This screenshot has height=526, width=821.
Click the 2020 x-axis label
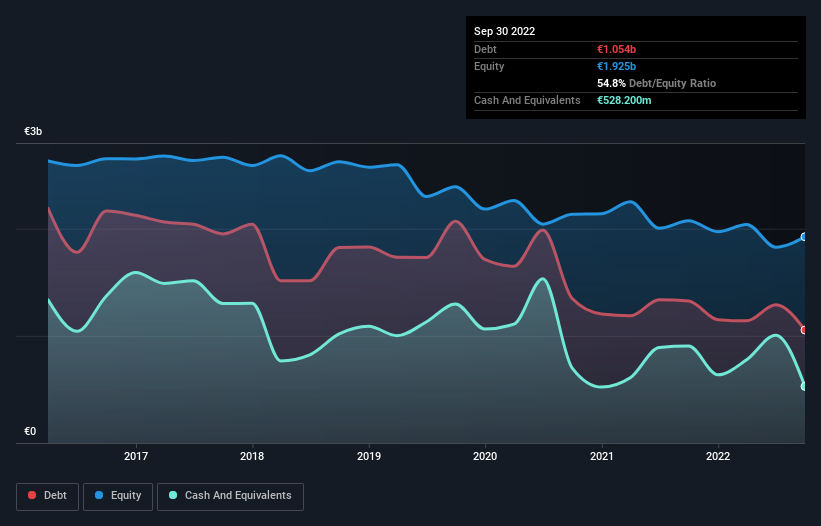485,456
